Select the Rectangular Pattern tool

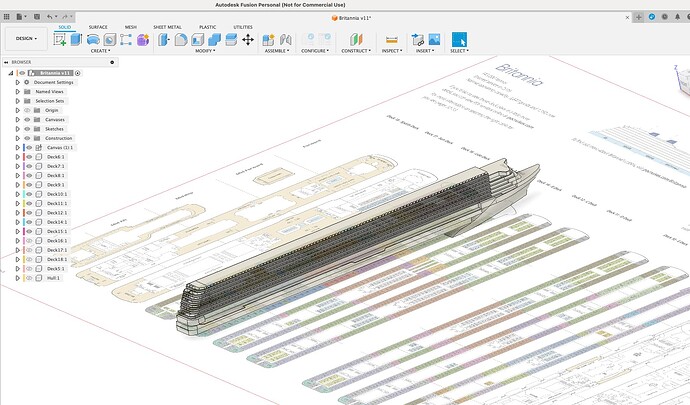pos(126,40)
